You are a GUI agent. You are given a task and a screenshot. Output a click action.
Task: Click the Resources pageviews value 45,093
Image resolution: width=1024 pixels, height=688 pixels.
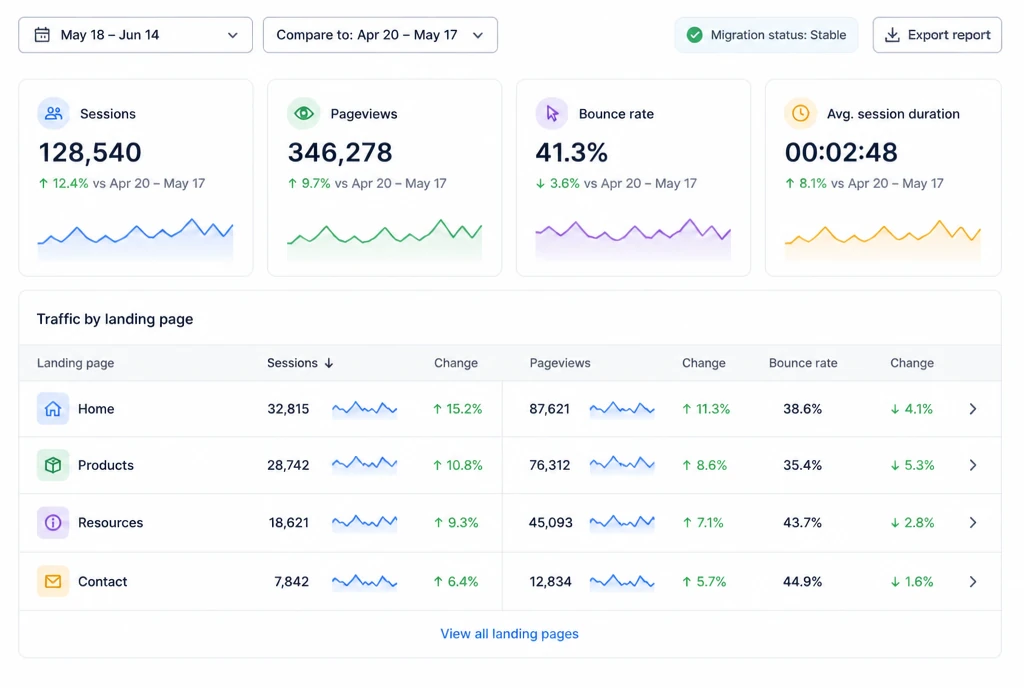(551, 523)
